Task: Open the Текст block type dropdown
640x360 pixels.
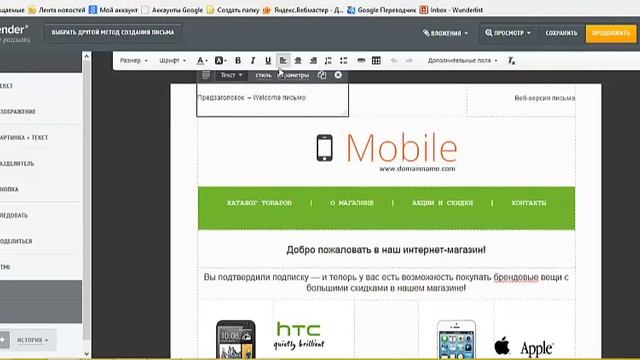Action: tap(231, 75)
